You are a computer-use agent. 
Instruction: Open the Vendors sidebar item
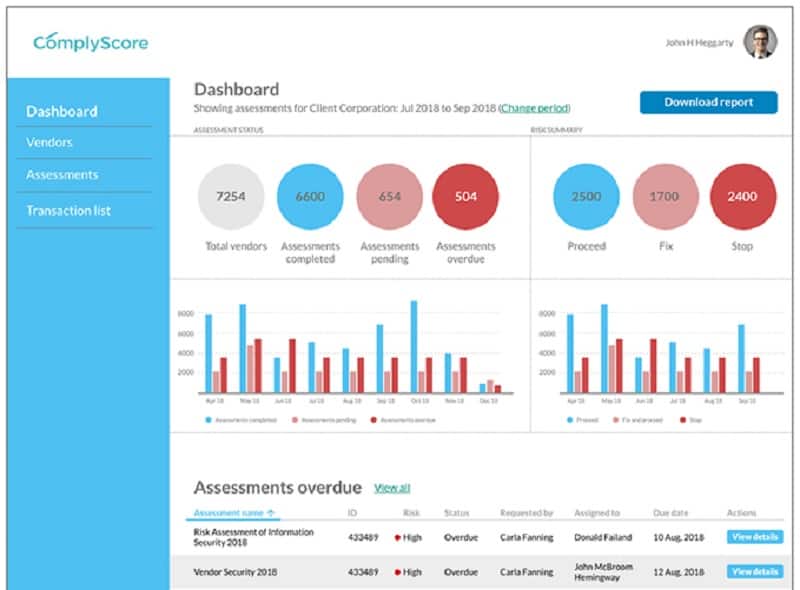click(x=49, y=142)
